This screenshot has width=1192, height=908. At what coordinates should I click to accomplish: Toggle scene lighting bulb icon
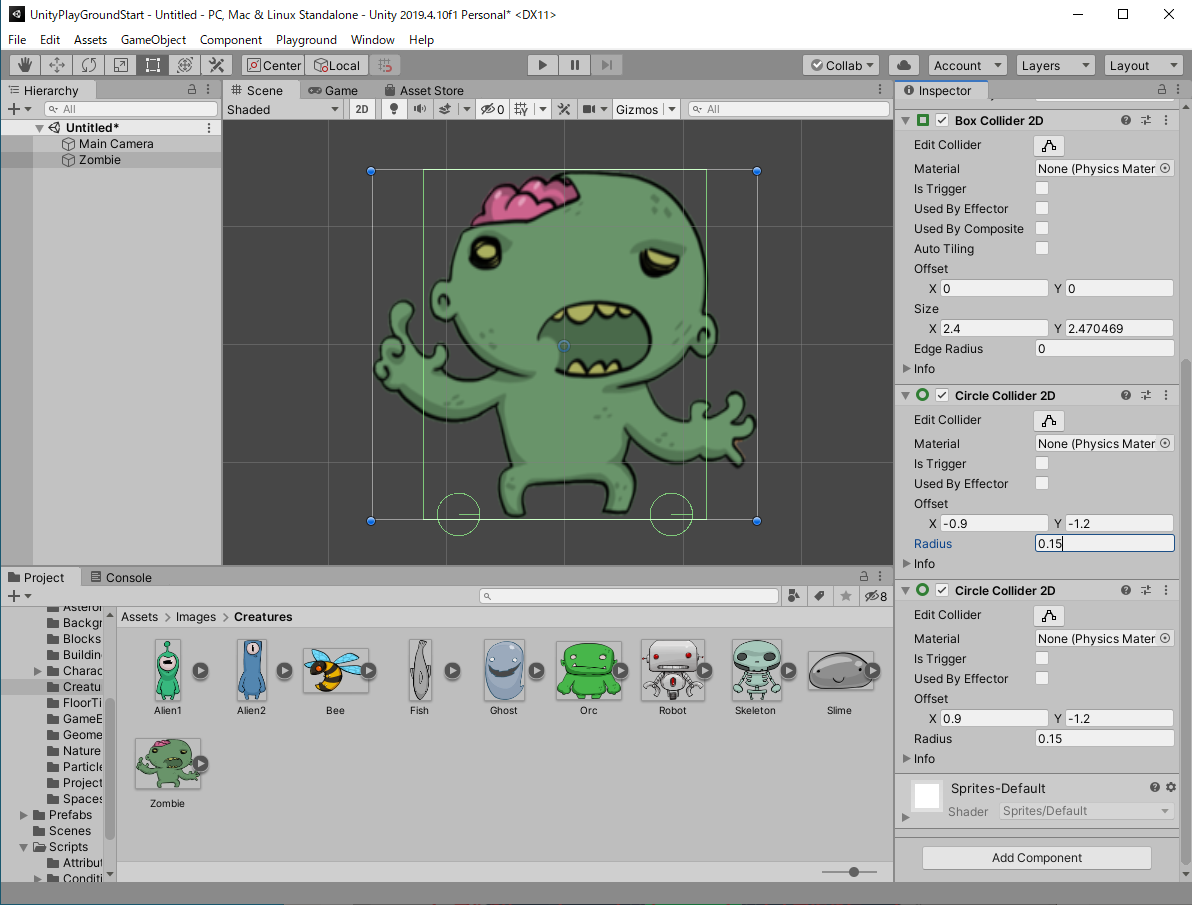pos(394,109)
